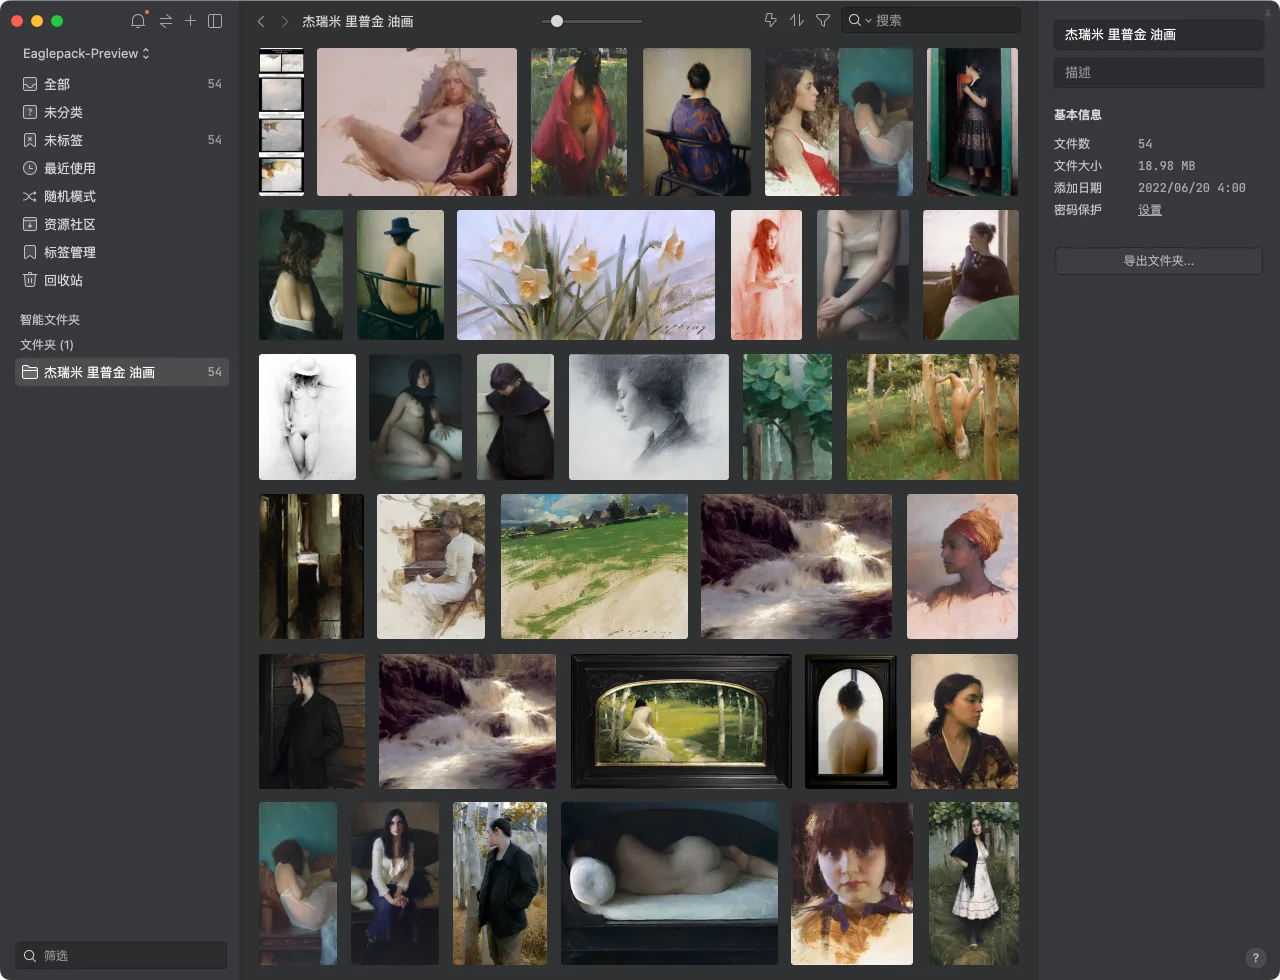Go back with the left chevron
The height and width of the screenshot is (980, 1280).
[261, 21]
